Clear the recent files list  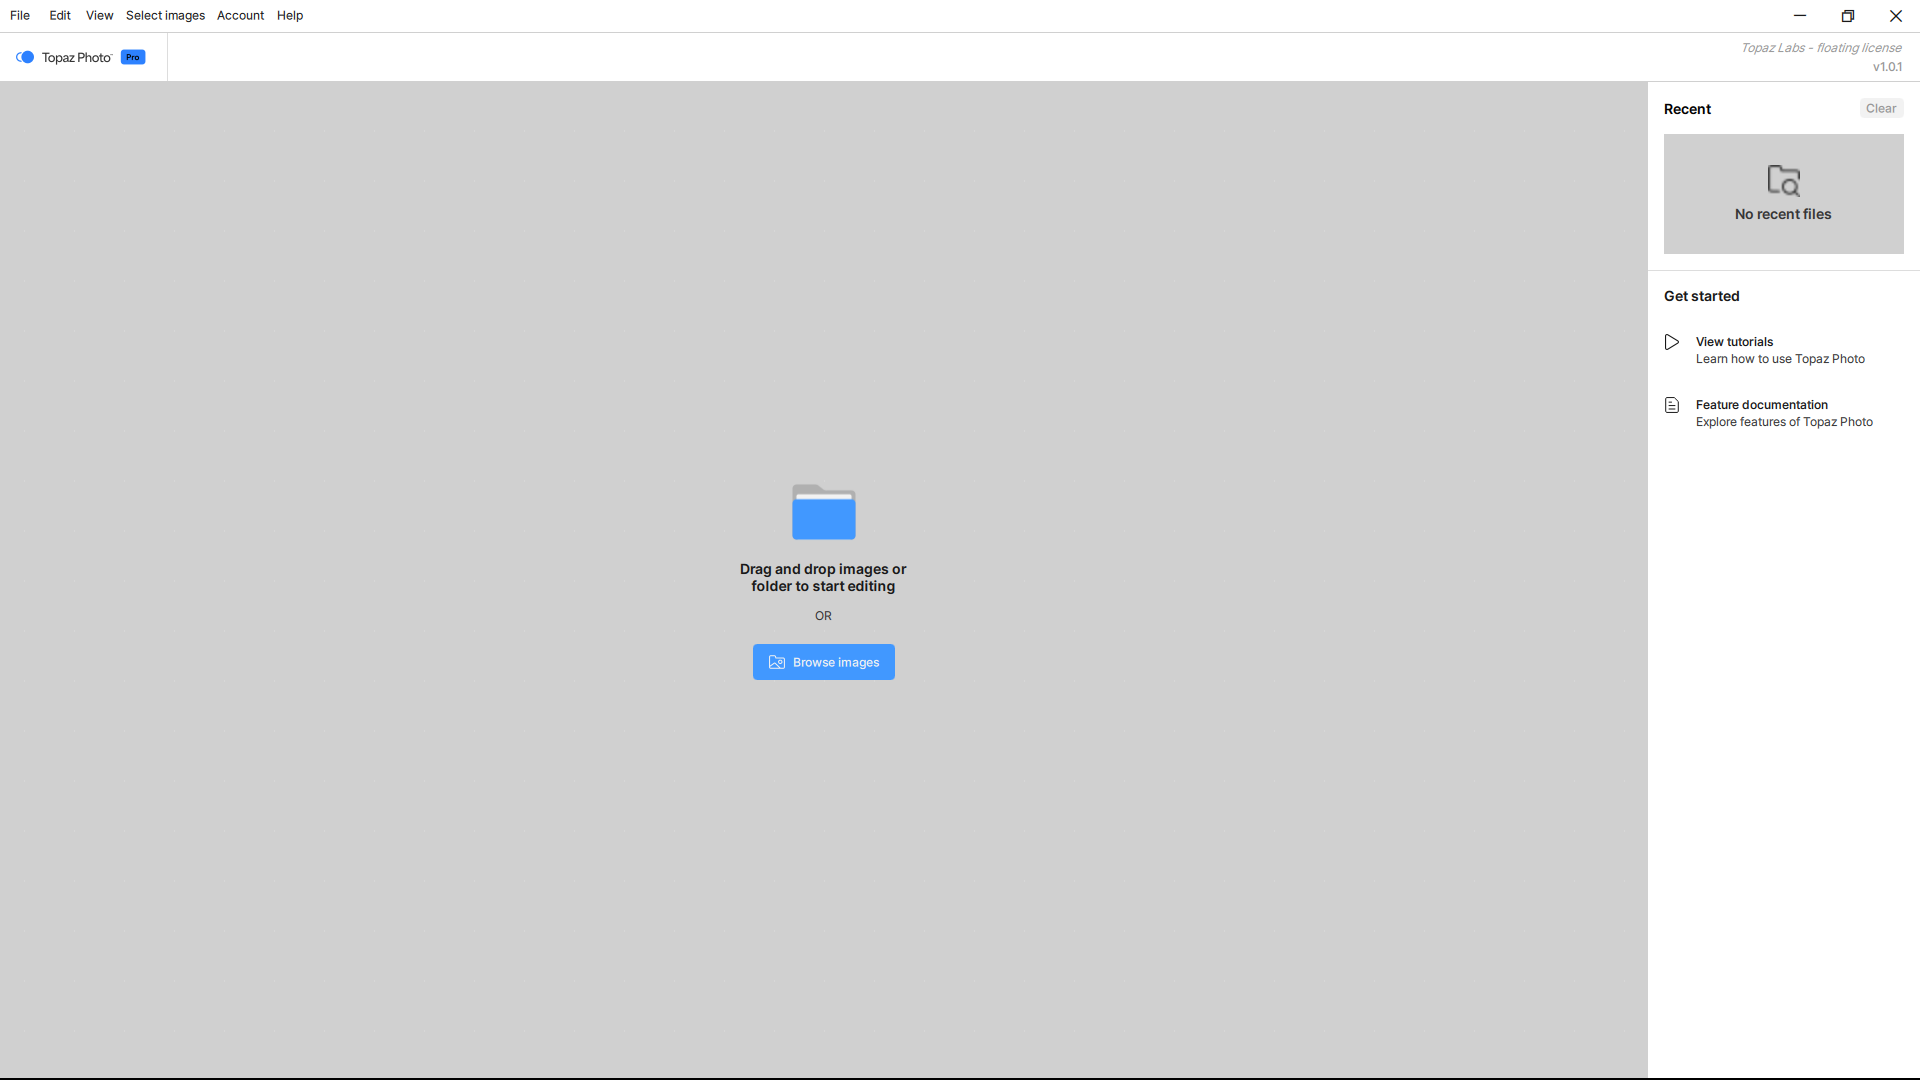1880,108
